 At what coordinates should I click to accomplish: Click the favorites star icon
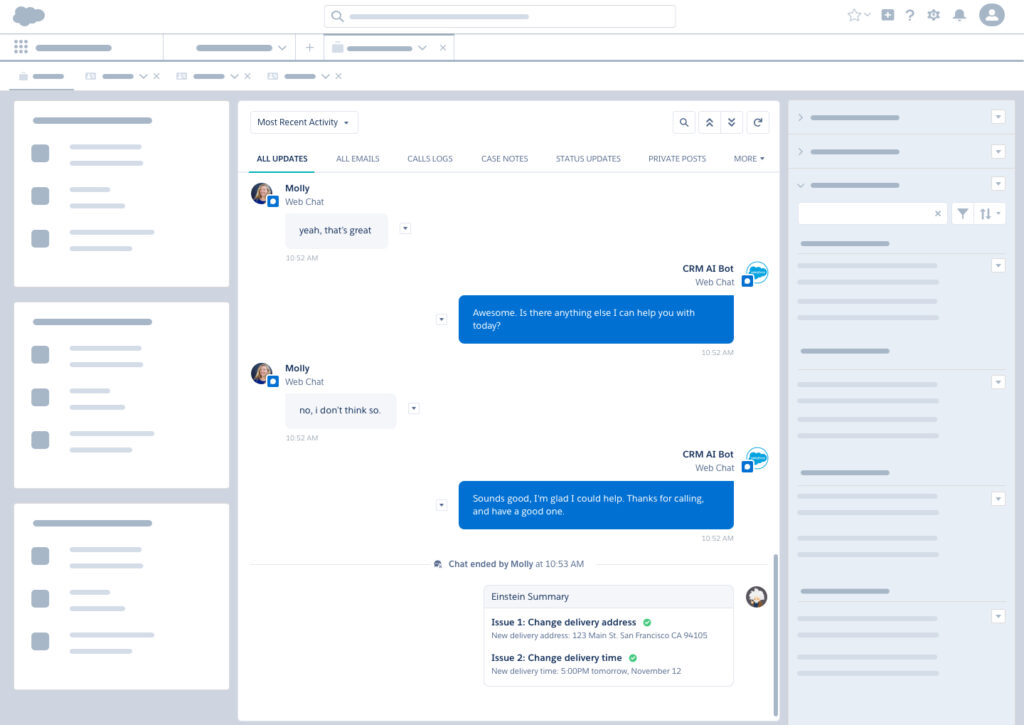854,15
